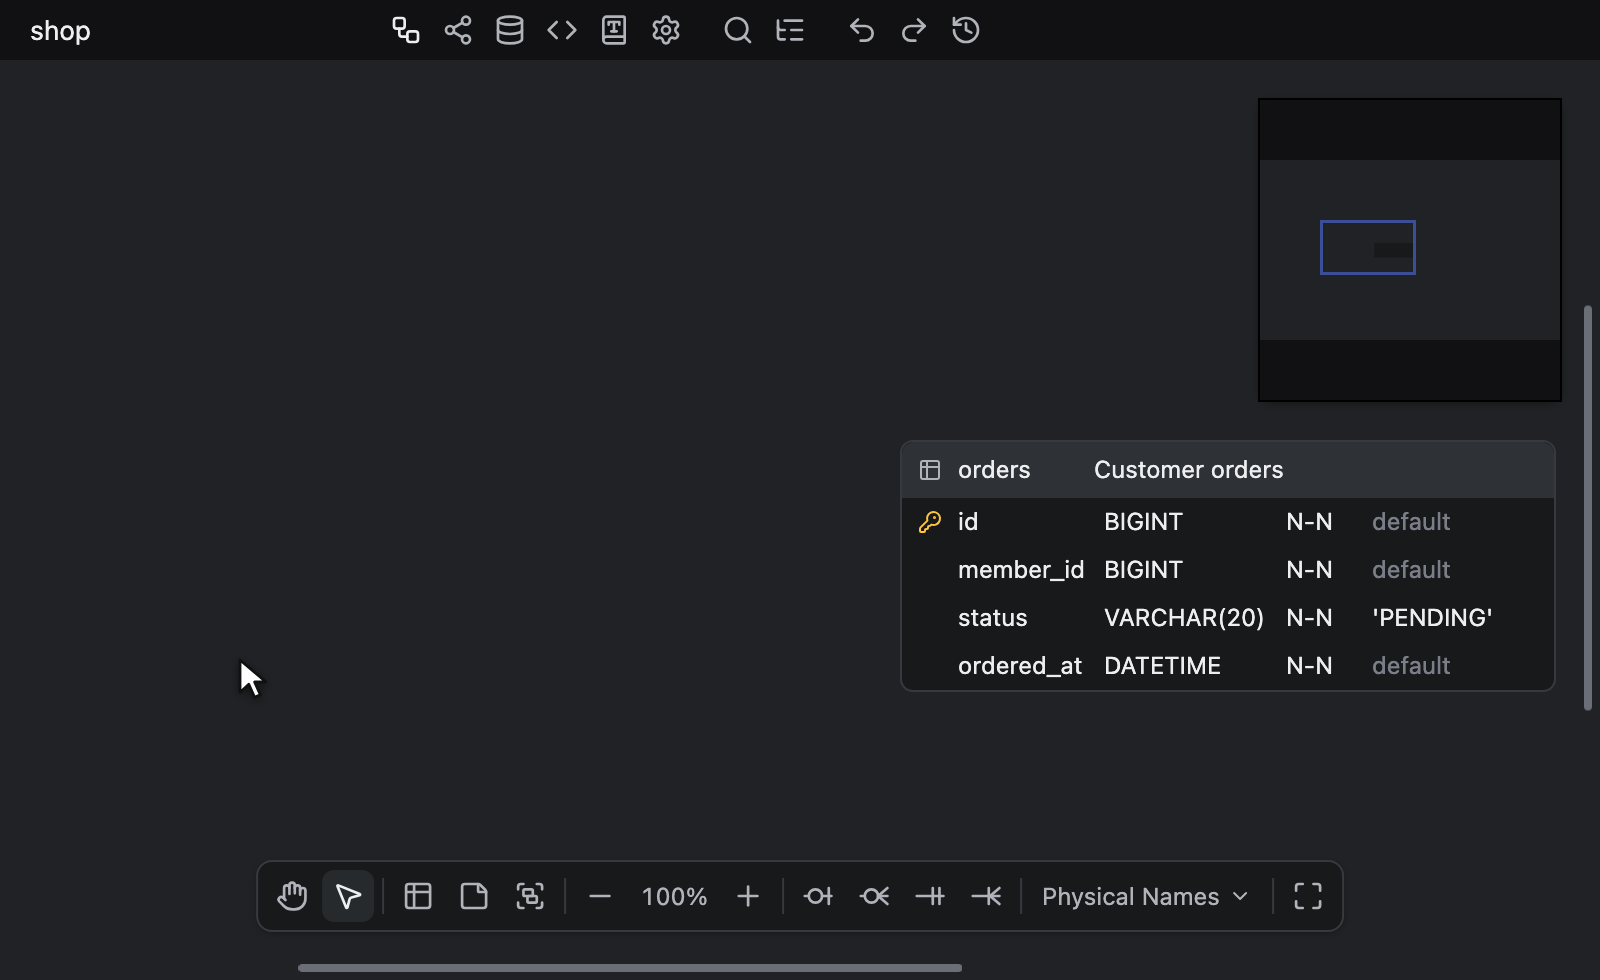Open the ERD diagram view icon
This screenshot has width=1600, height=980.
click(x=406, y=30)
